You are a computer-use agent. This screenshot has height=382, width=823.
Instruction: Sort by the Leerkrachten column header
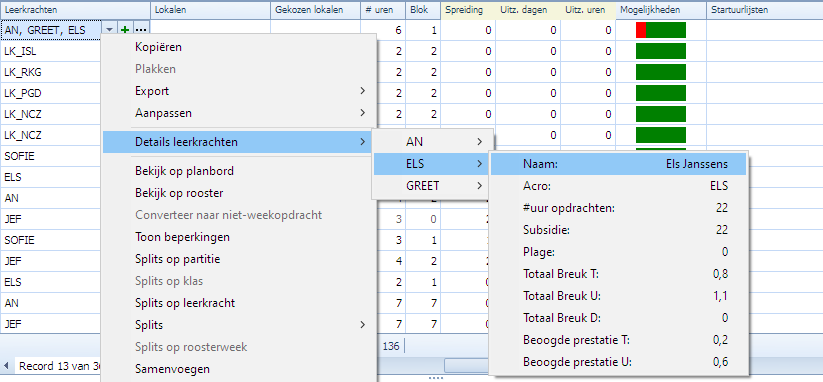click(77, 10)
